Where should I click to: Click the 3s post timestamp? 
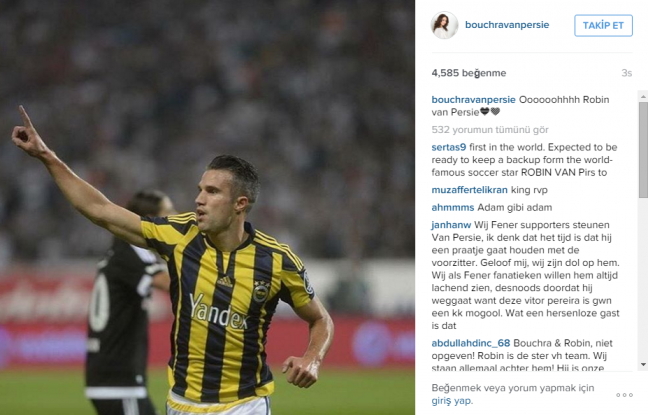[x=627, y=73]
